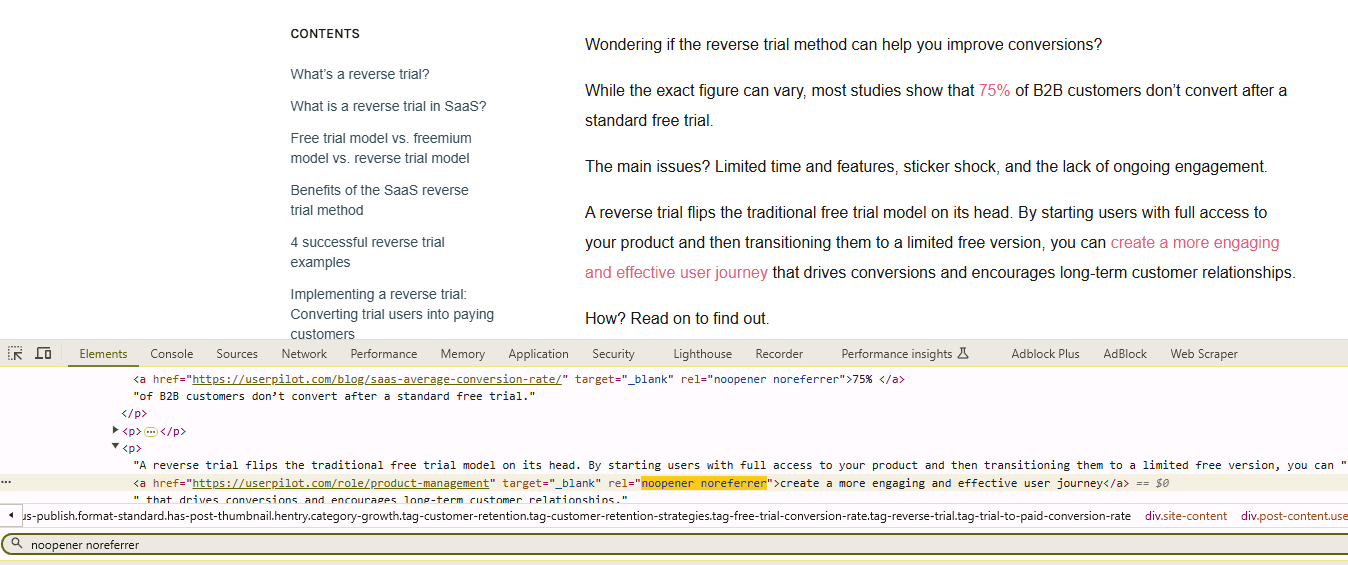Click the search magnifier icon in DevTools
Viewport: 1348px width, 565px height.
click(17, 545)
